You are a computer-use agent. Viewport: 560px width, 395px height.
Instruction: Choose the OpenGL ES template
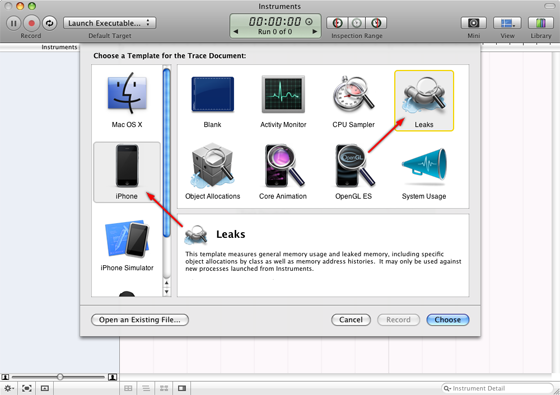click(354, 171)
